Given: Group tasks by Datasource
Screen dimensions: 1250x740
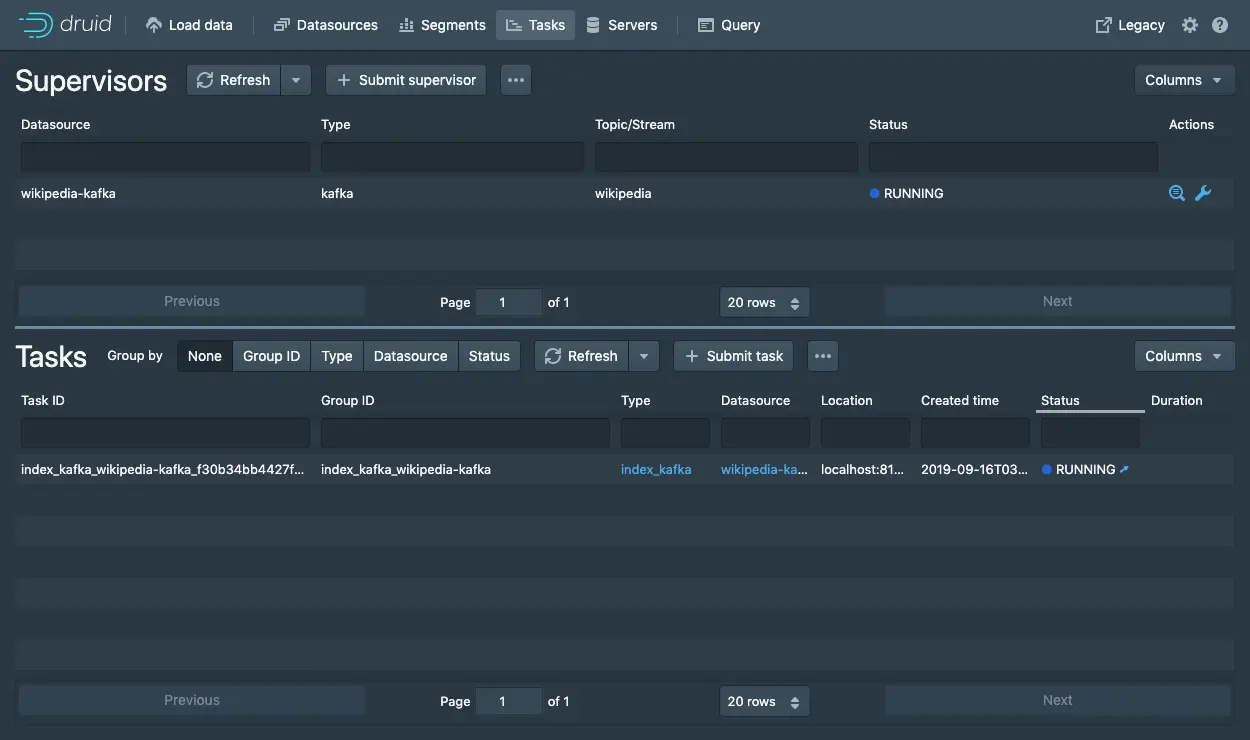Looking at the screenshot, I should (x=410, y=356).
